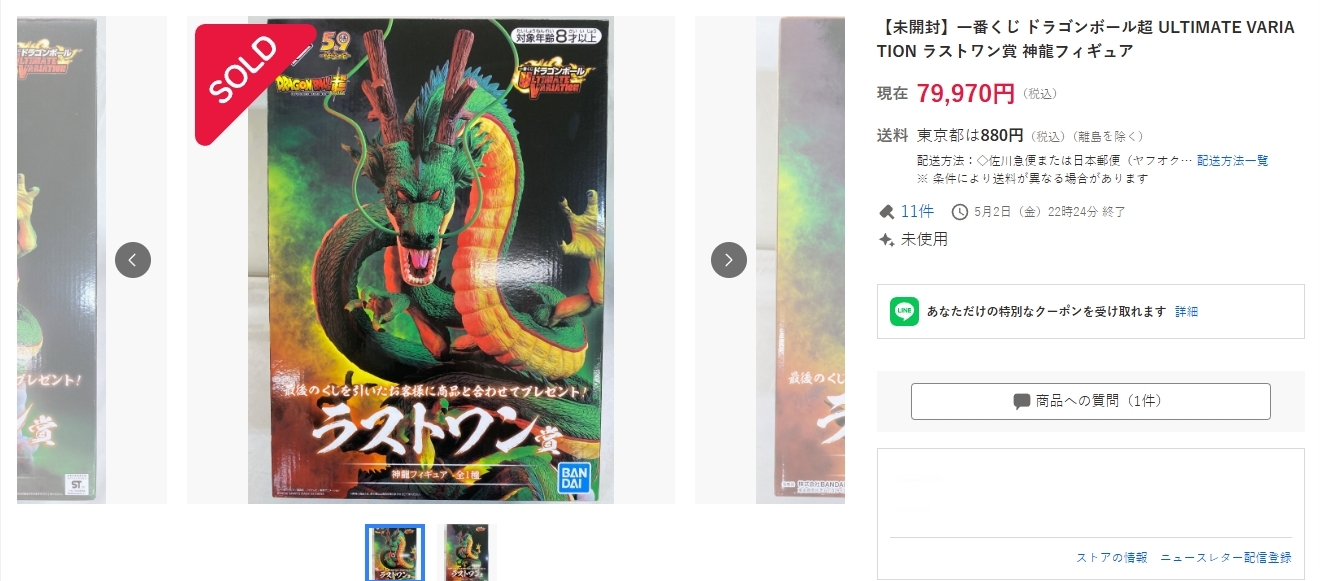Advance to next product image arrow
Viewport: 1320px width, 581px height.
coord(729,260)
